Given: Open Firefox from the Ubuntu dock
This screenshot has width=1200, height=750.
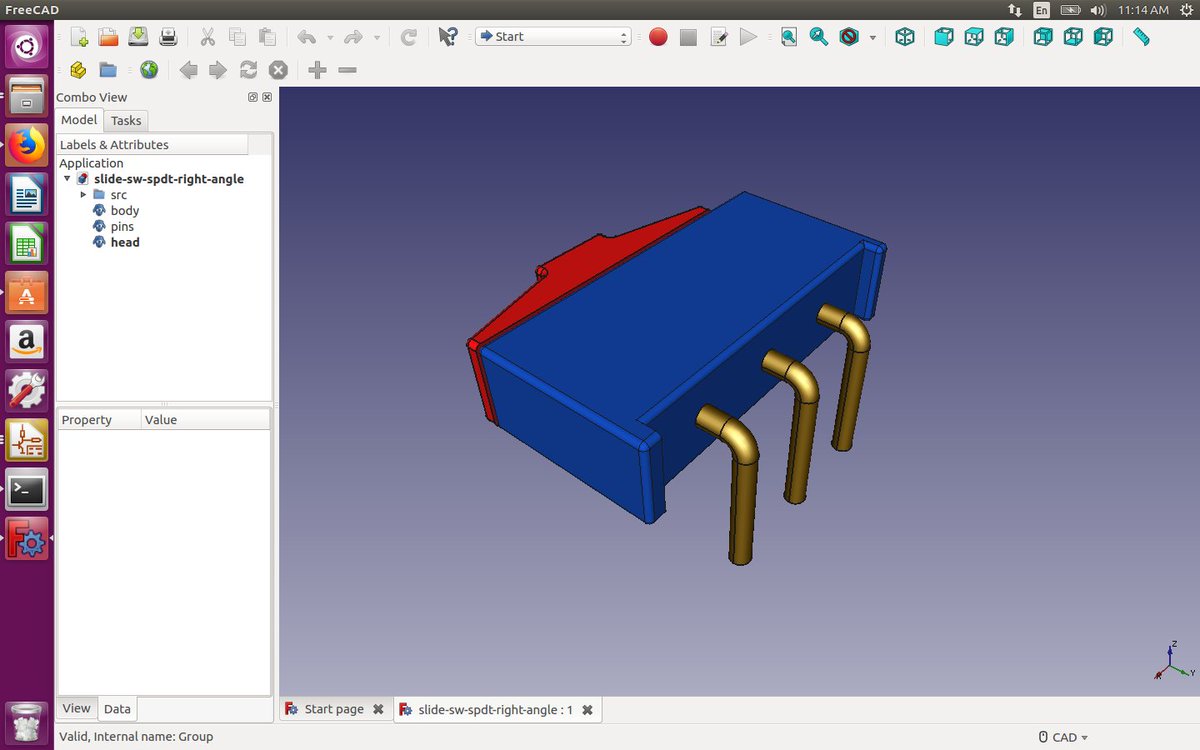Looking at the screenshot, I should tap(27, 146).
